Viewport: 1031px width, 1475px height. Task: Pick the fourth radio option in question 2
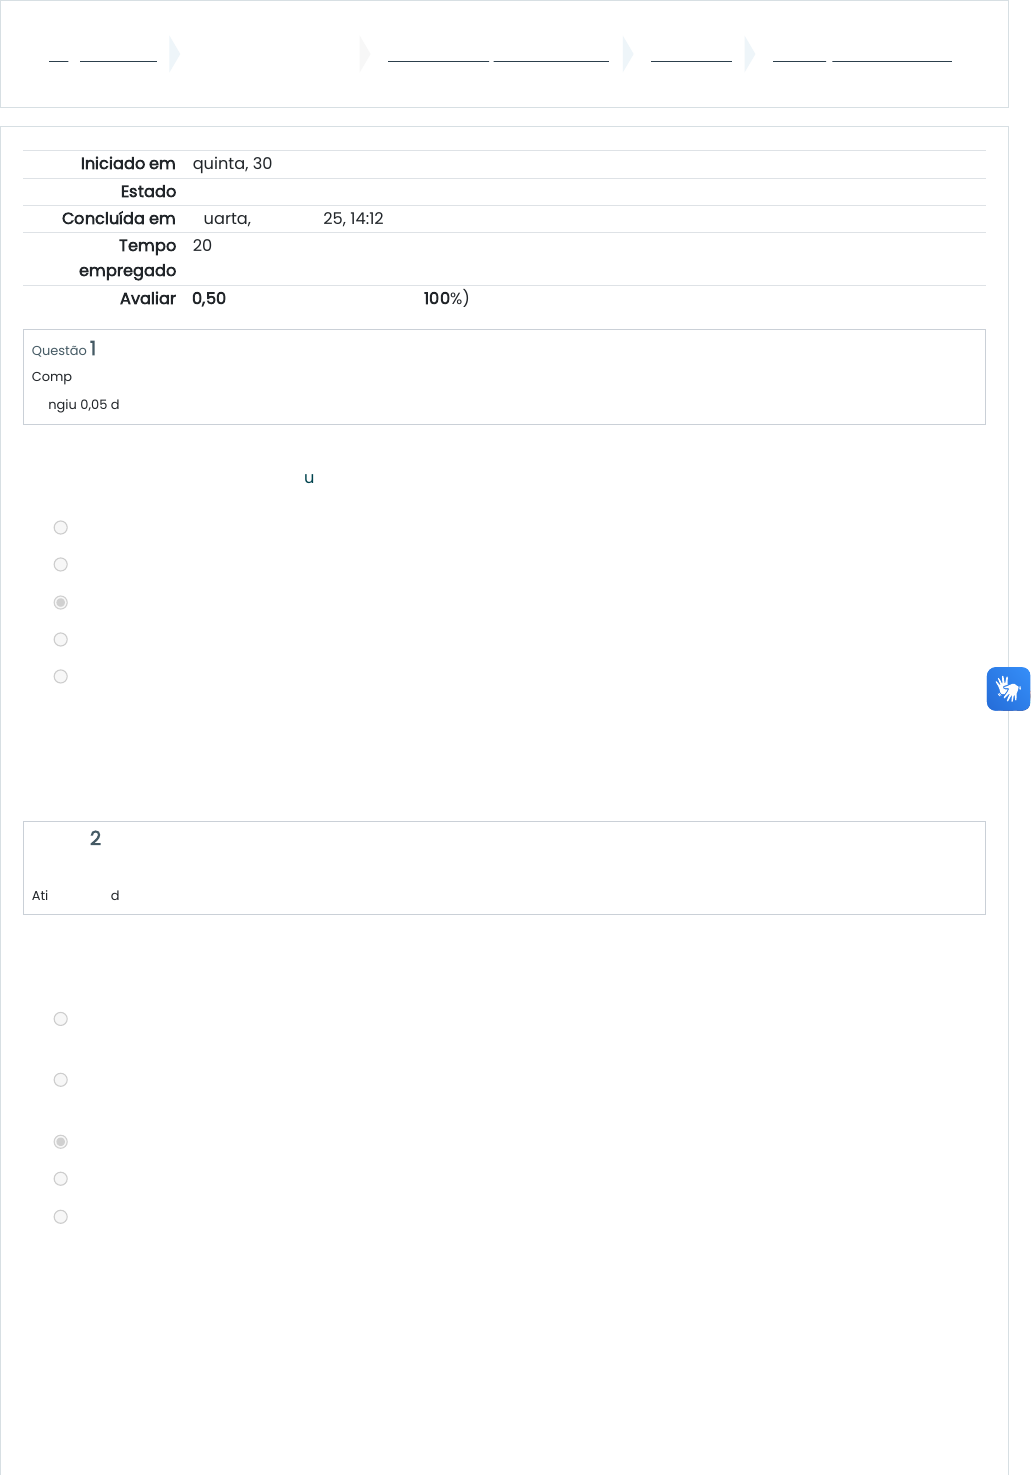61,1179
